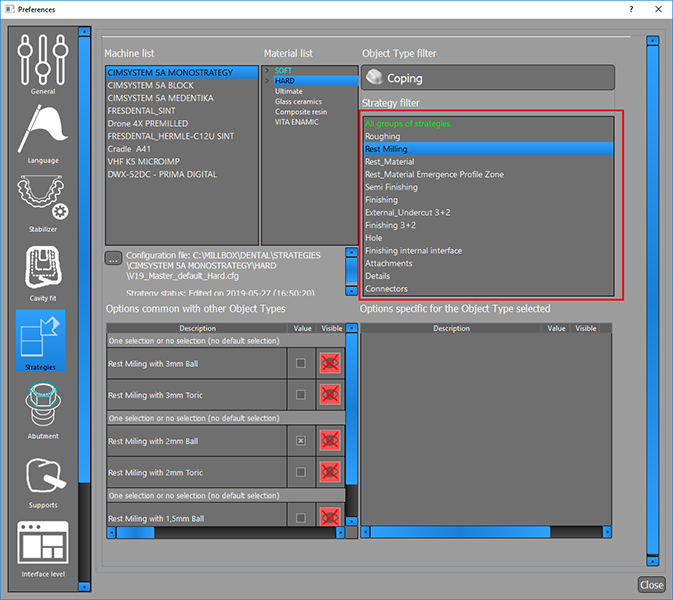Image resolution: width=673 pixels, height=600 pixels.
Task: Enable Rest Miling with 2mm Toric checkbox
Action: (301, 472)
